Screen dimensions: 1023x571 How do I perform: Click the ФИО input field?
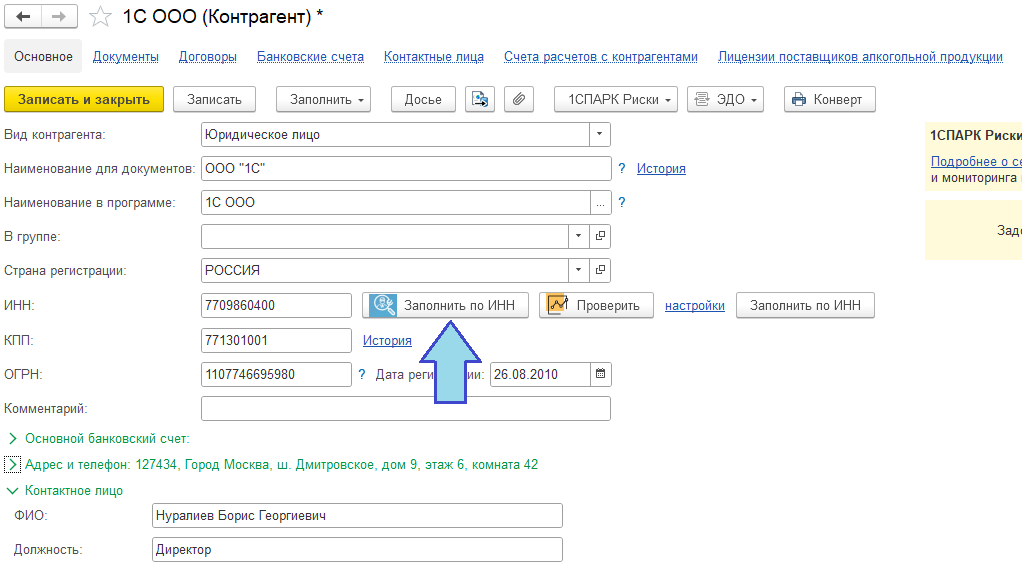point(357,516)
